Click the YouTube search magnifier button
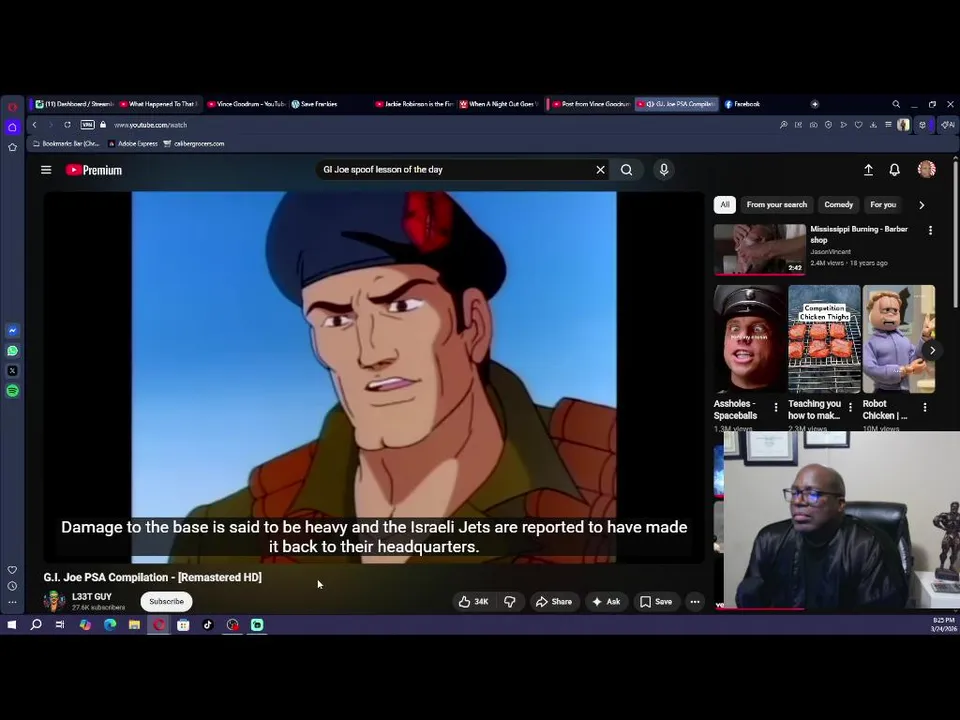 click(626, 170)
